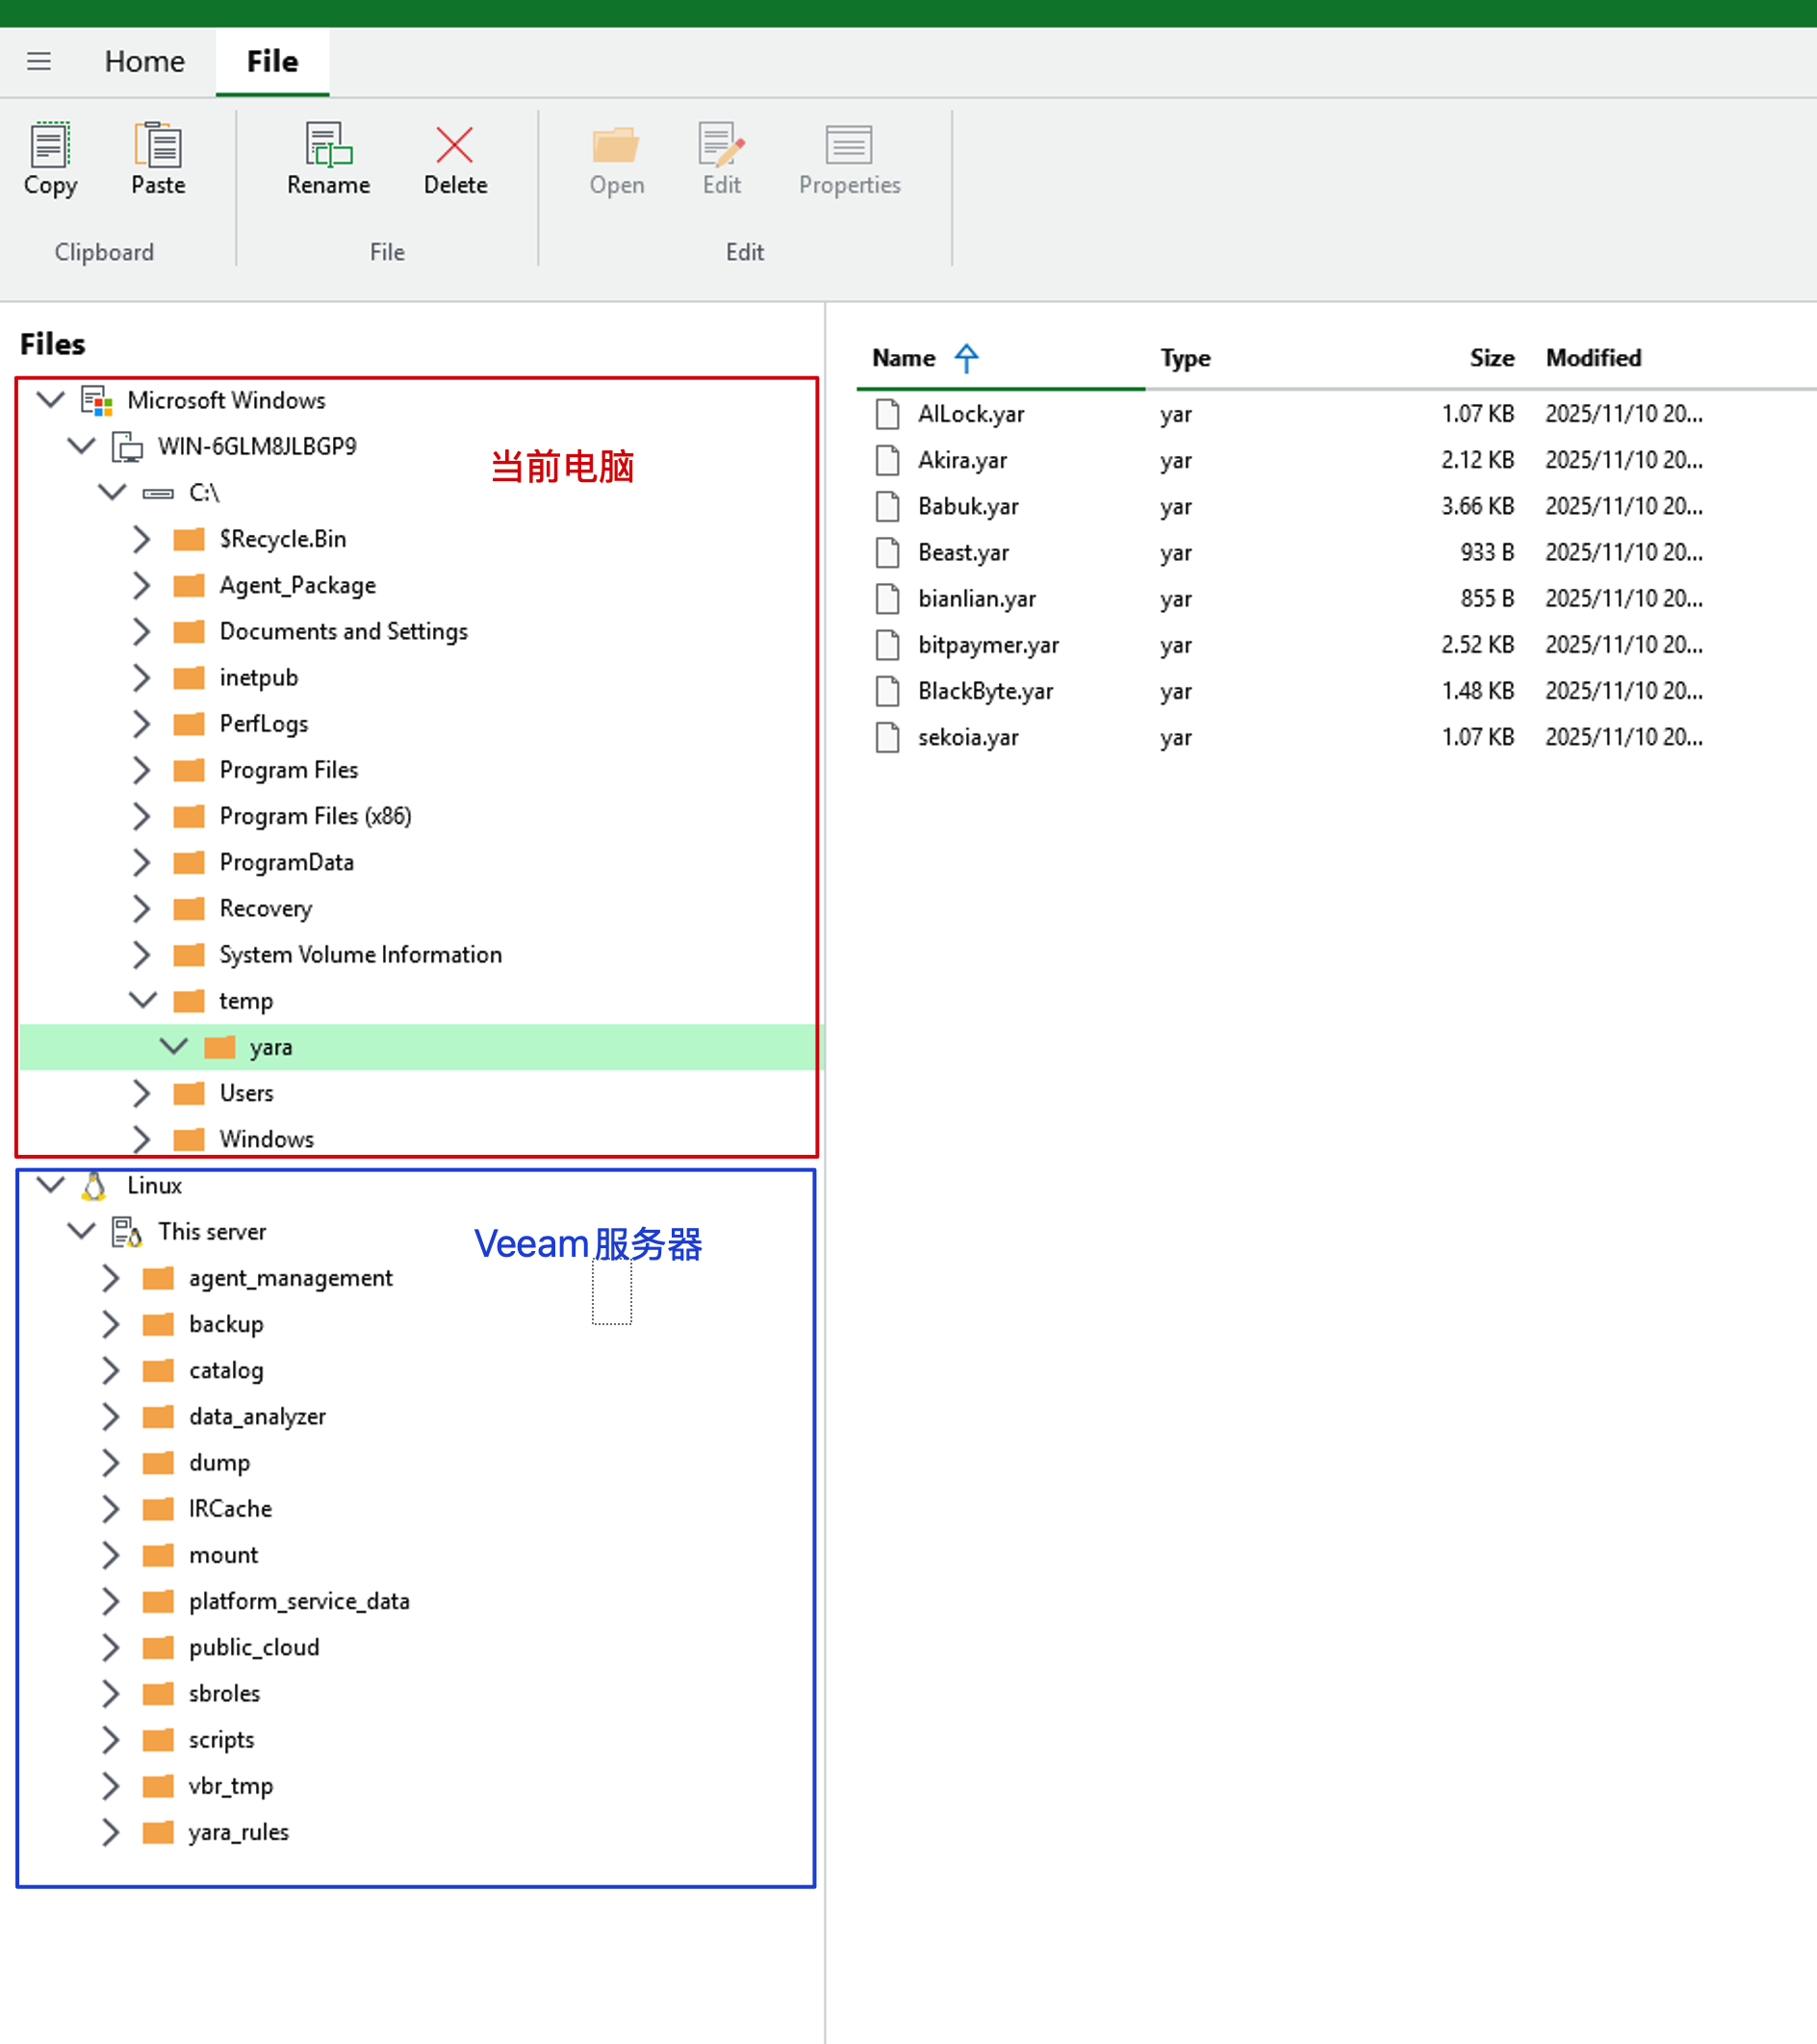1817x2044 pixels.
Task: Click the Linux penguin icon
Action: (x=94, y=1185)
